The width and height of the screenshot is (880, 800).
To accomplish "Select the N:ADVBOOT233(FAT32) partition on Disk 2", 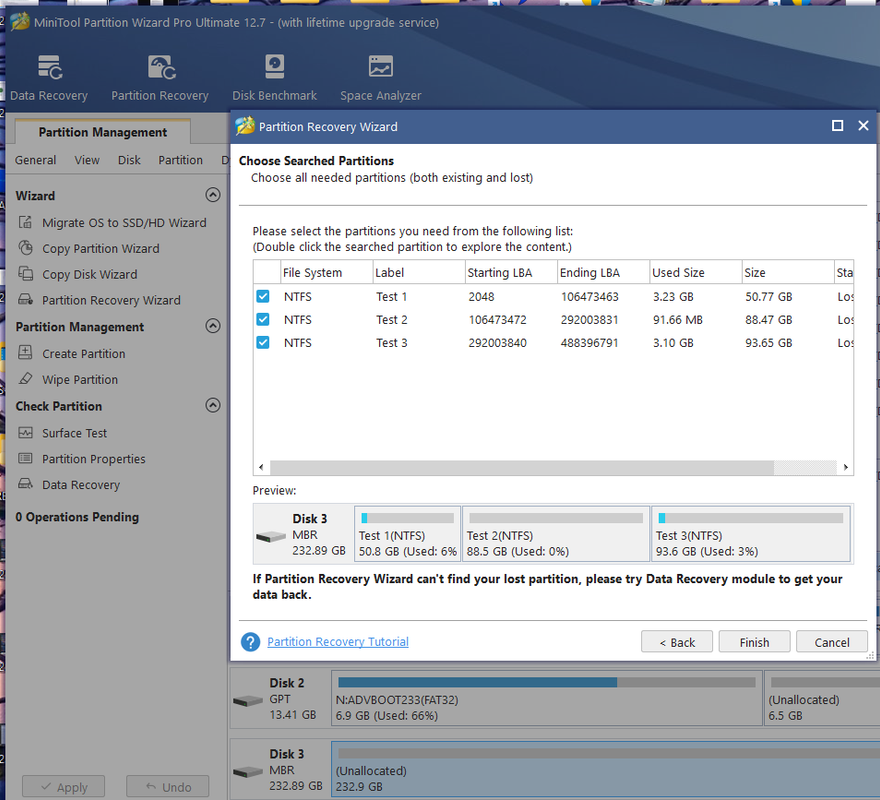I will [547, 698].
